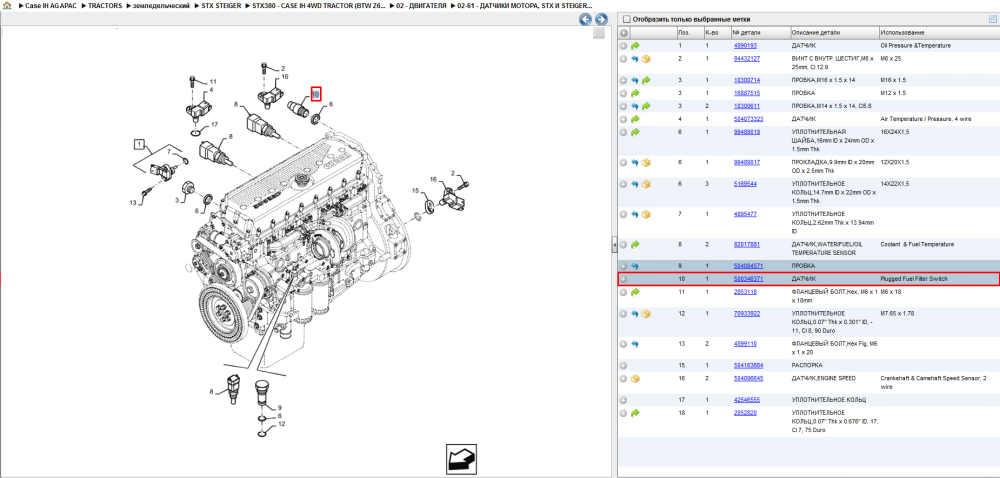The width and height of the screenshot is (1000, 478).
Task: Open 'STX380 - CASE IH 4WD TRACTOR' breadcrumb
Action: click(x=320, y=5)
